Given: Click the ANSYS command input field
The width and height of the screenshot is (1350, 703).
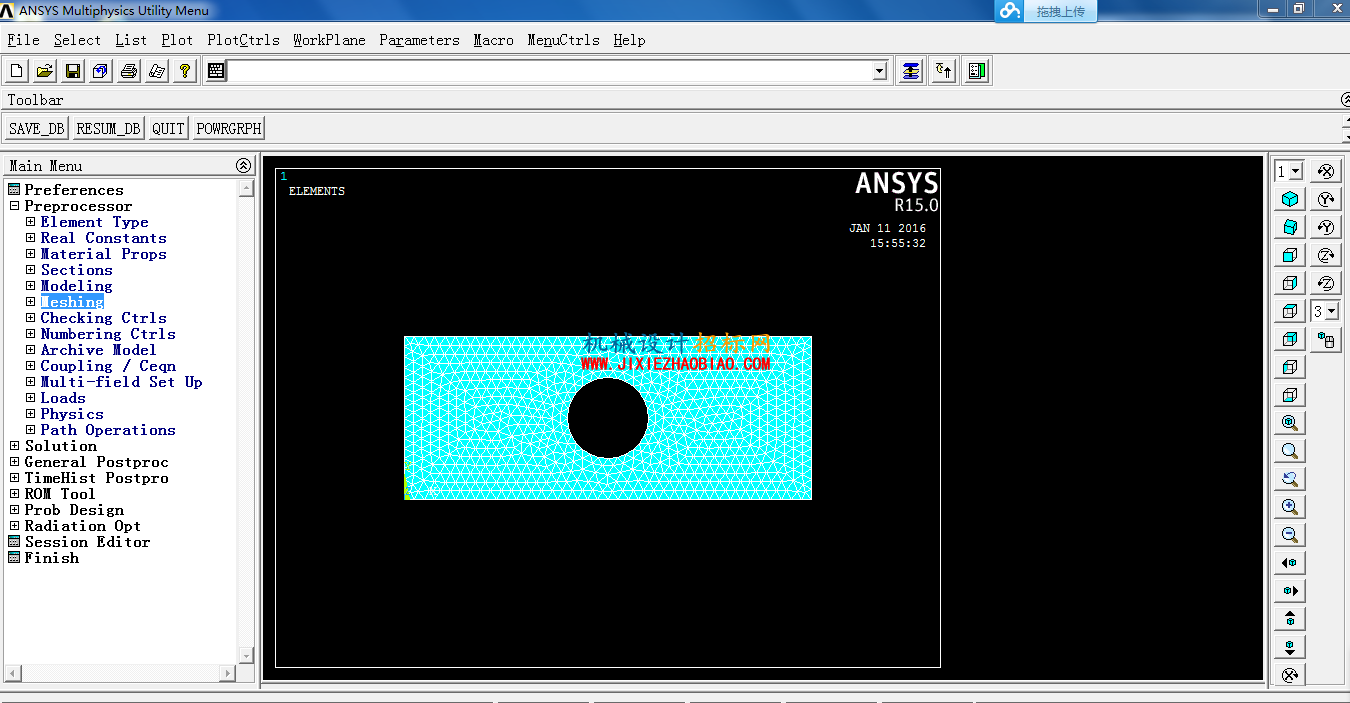Looking at the screenshot, I should click(550, 71).
